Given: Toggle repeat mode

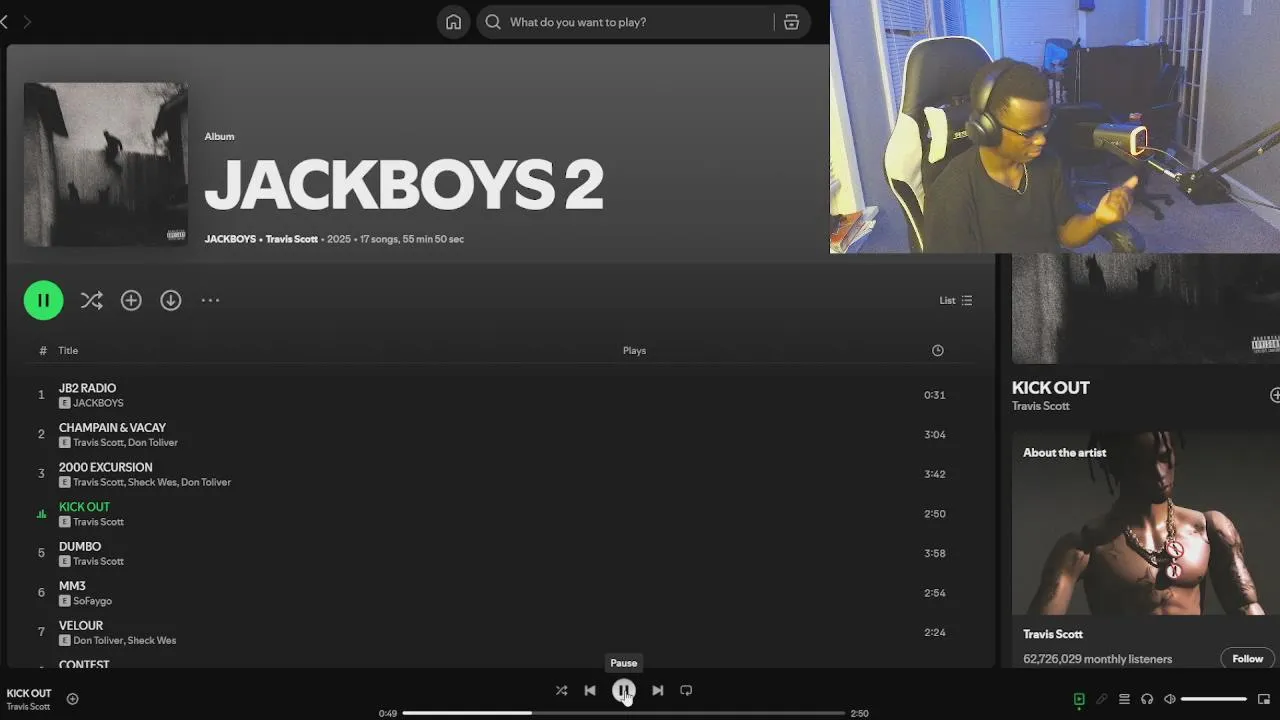Looking at the screenshot, I should 686,690.
